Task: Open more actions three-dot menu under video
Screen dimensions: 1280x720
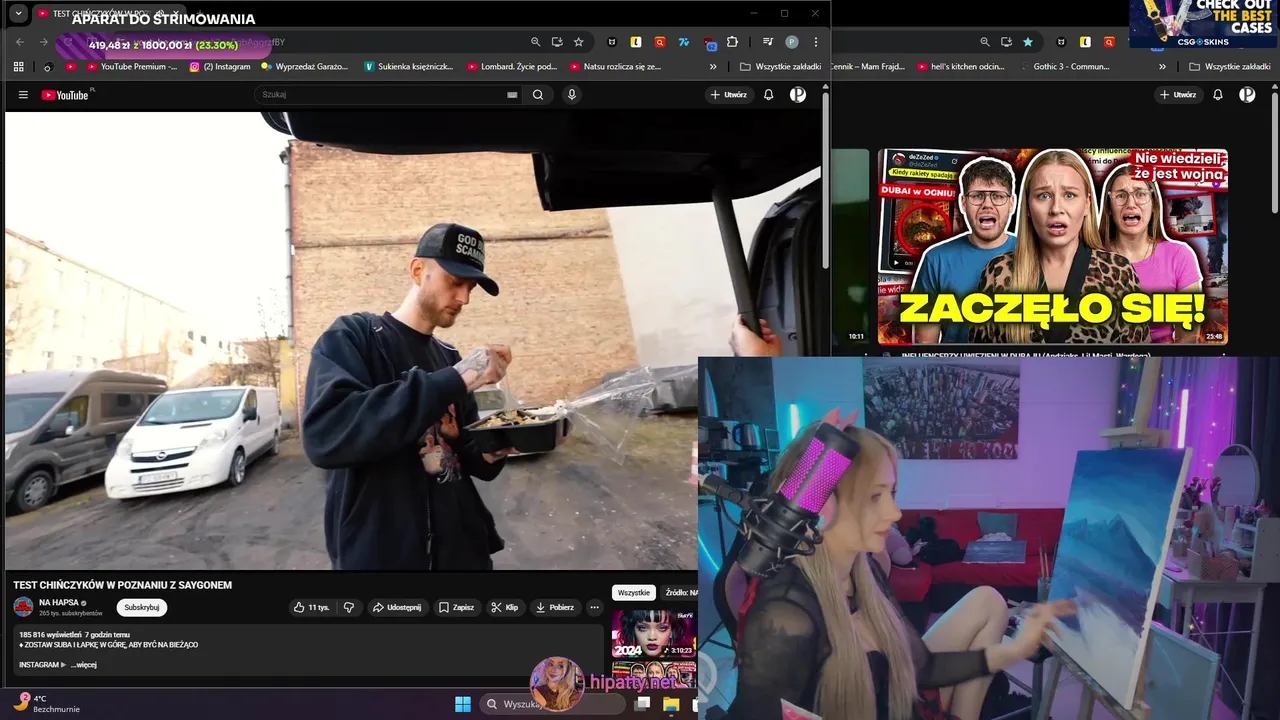Action: [x=594, y=607]
